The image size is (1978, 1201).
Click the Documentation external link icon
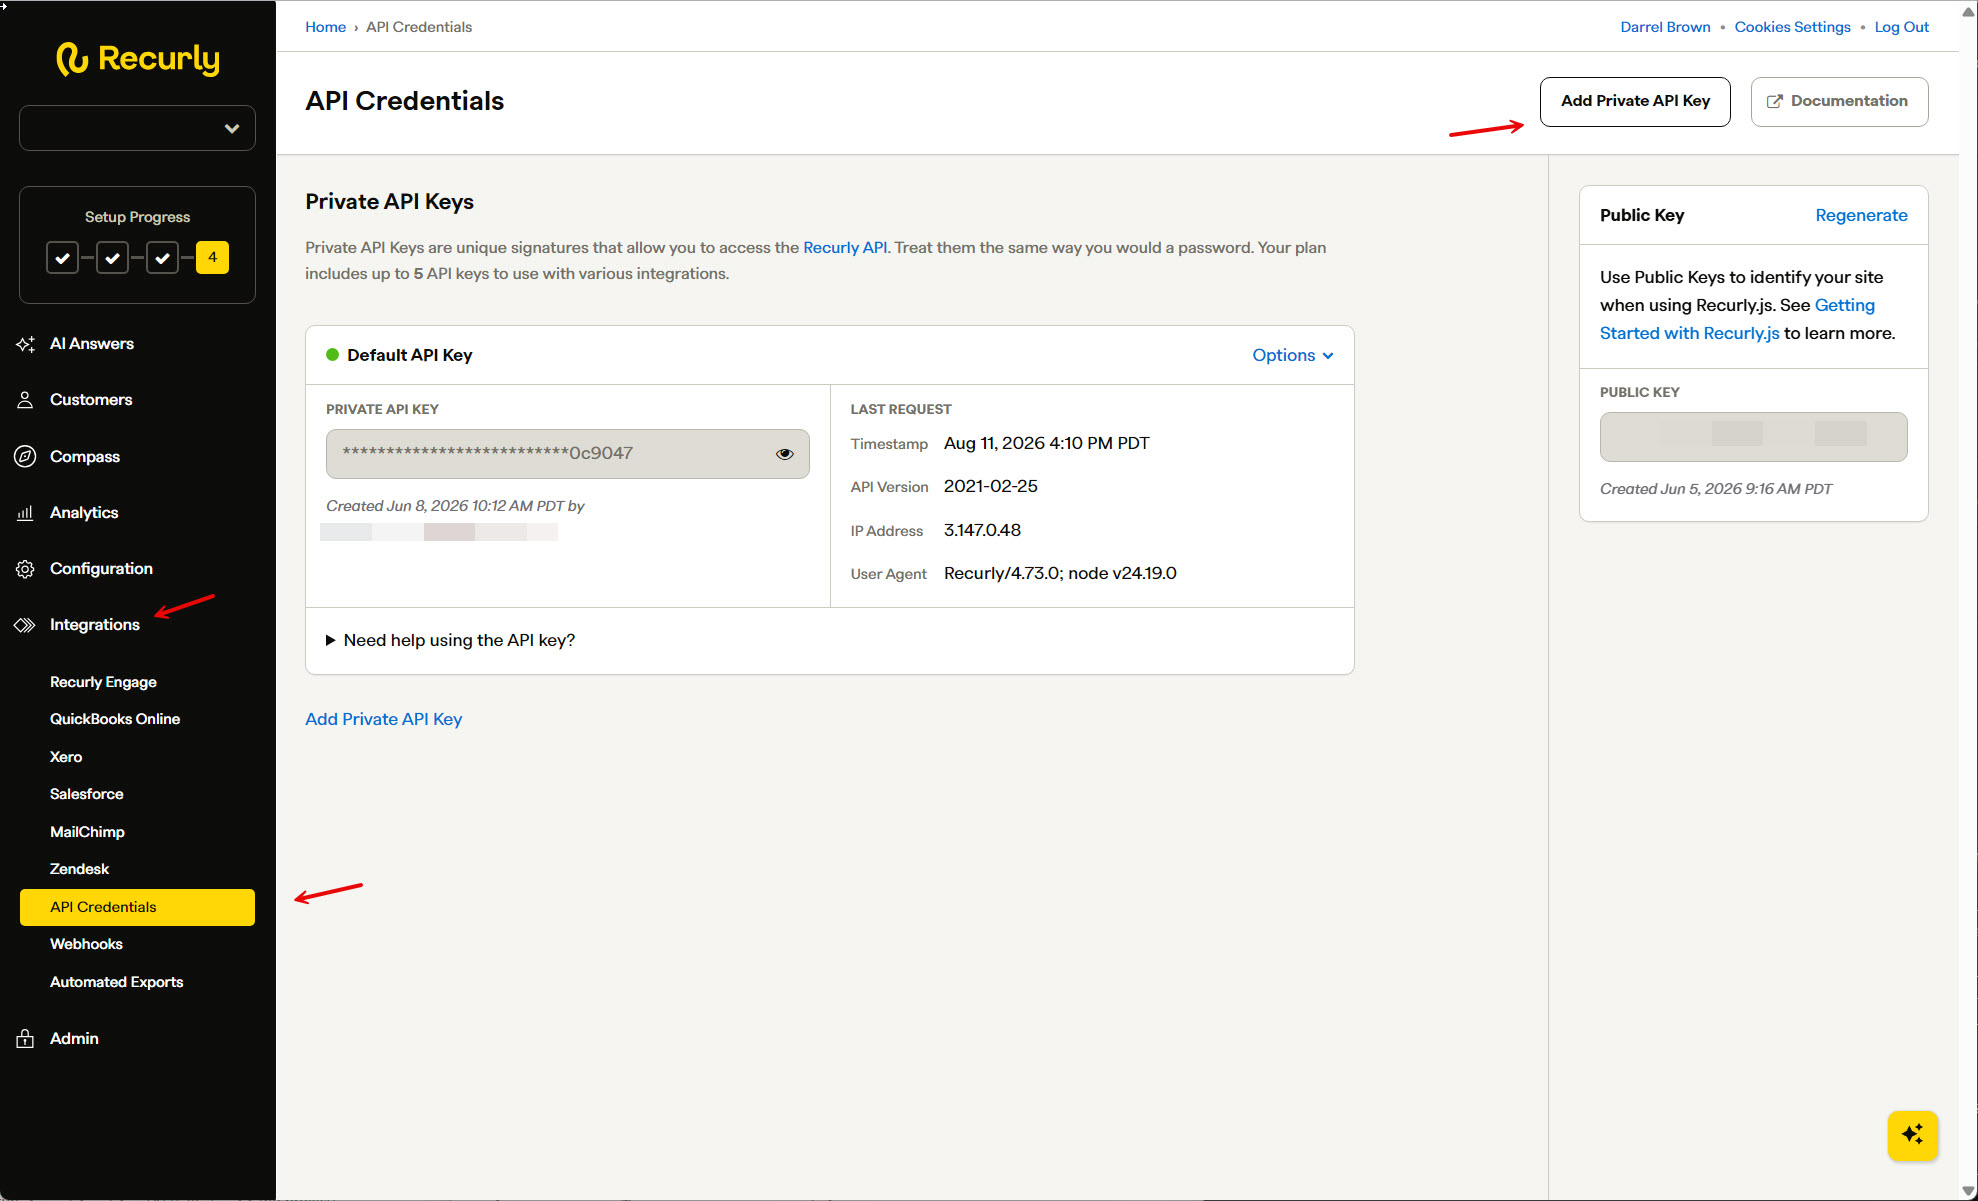click(1774, 102)
